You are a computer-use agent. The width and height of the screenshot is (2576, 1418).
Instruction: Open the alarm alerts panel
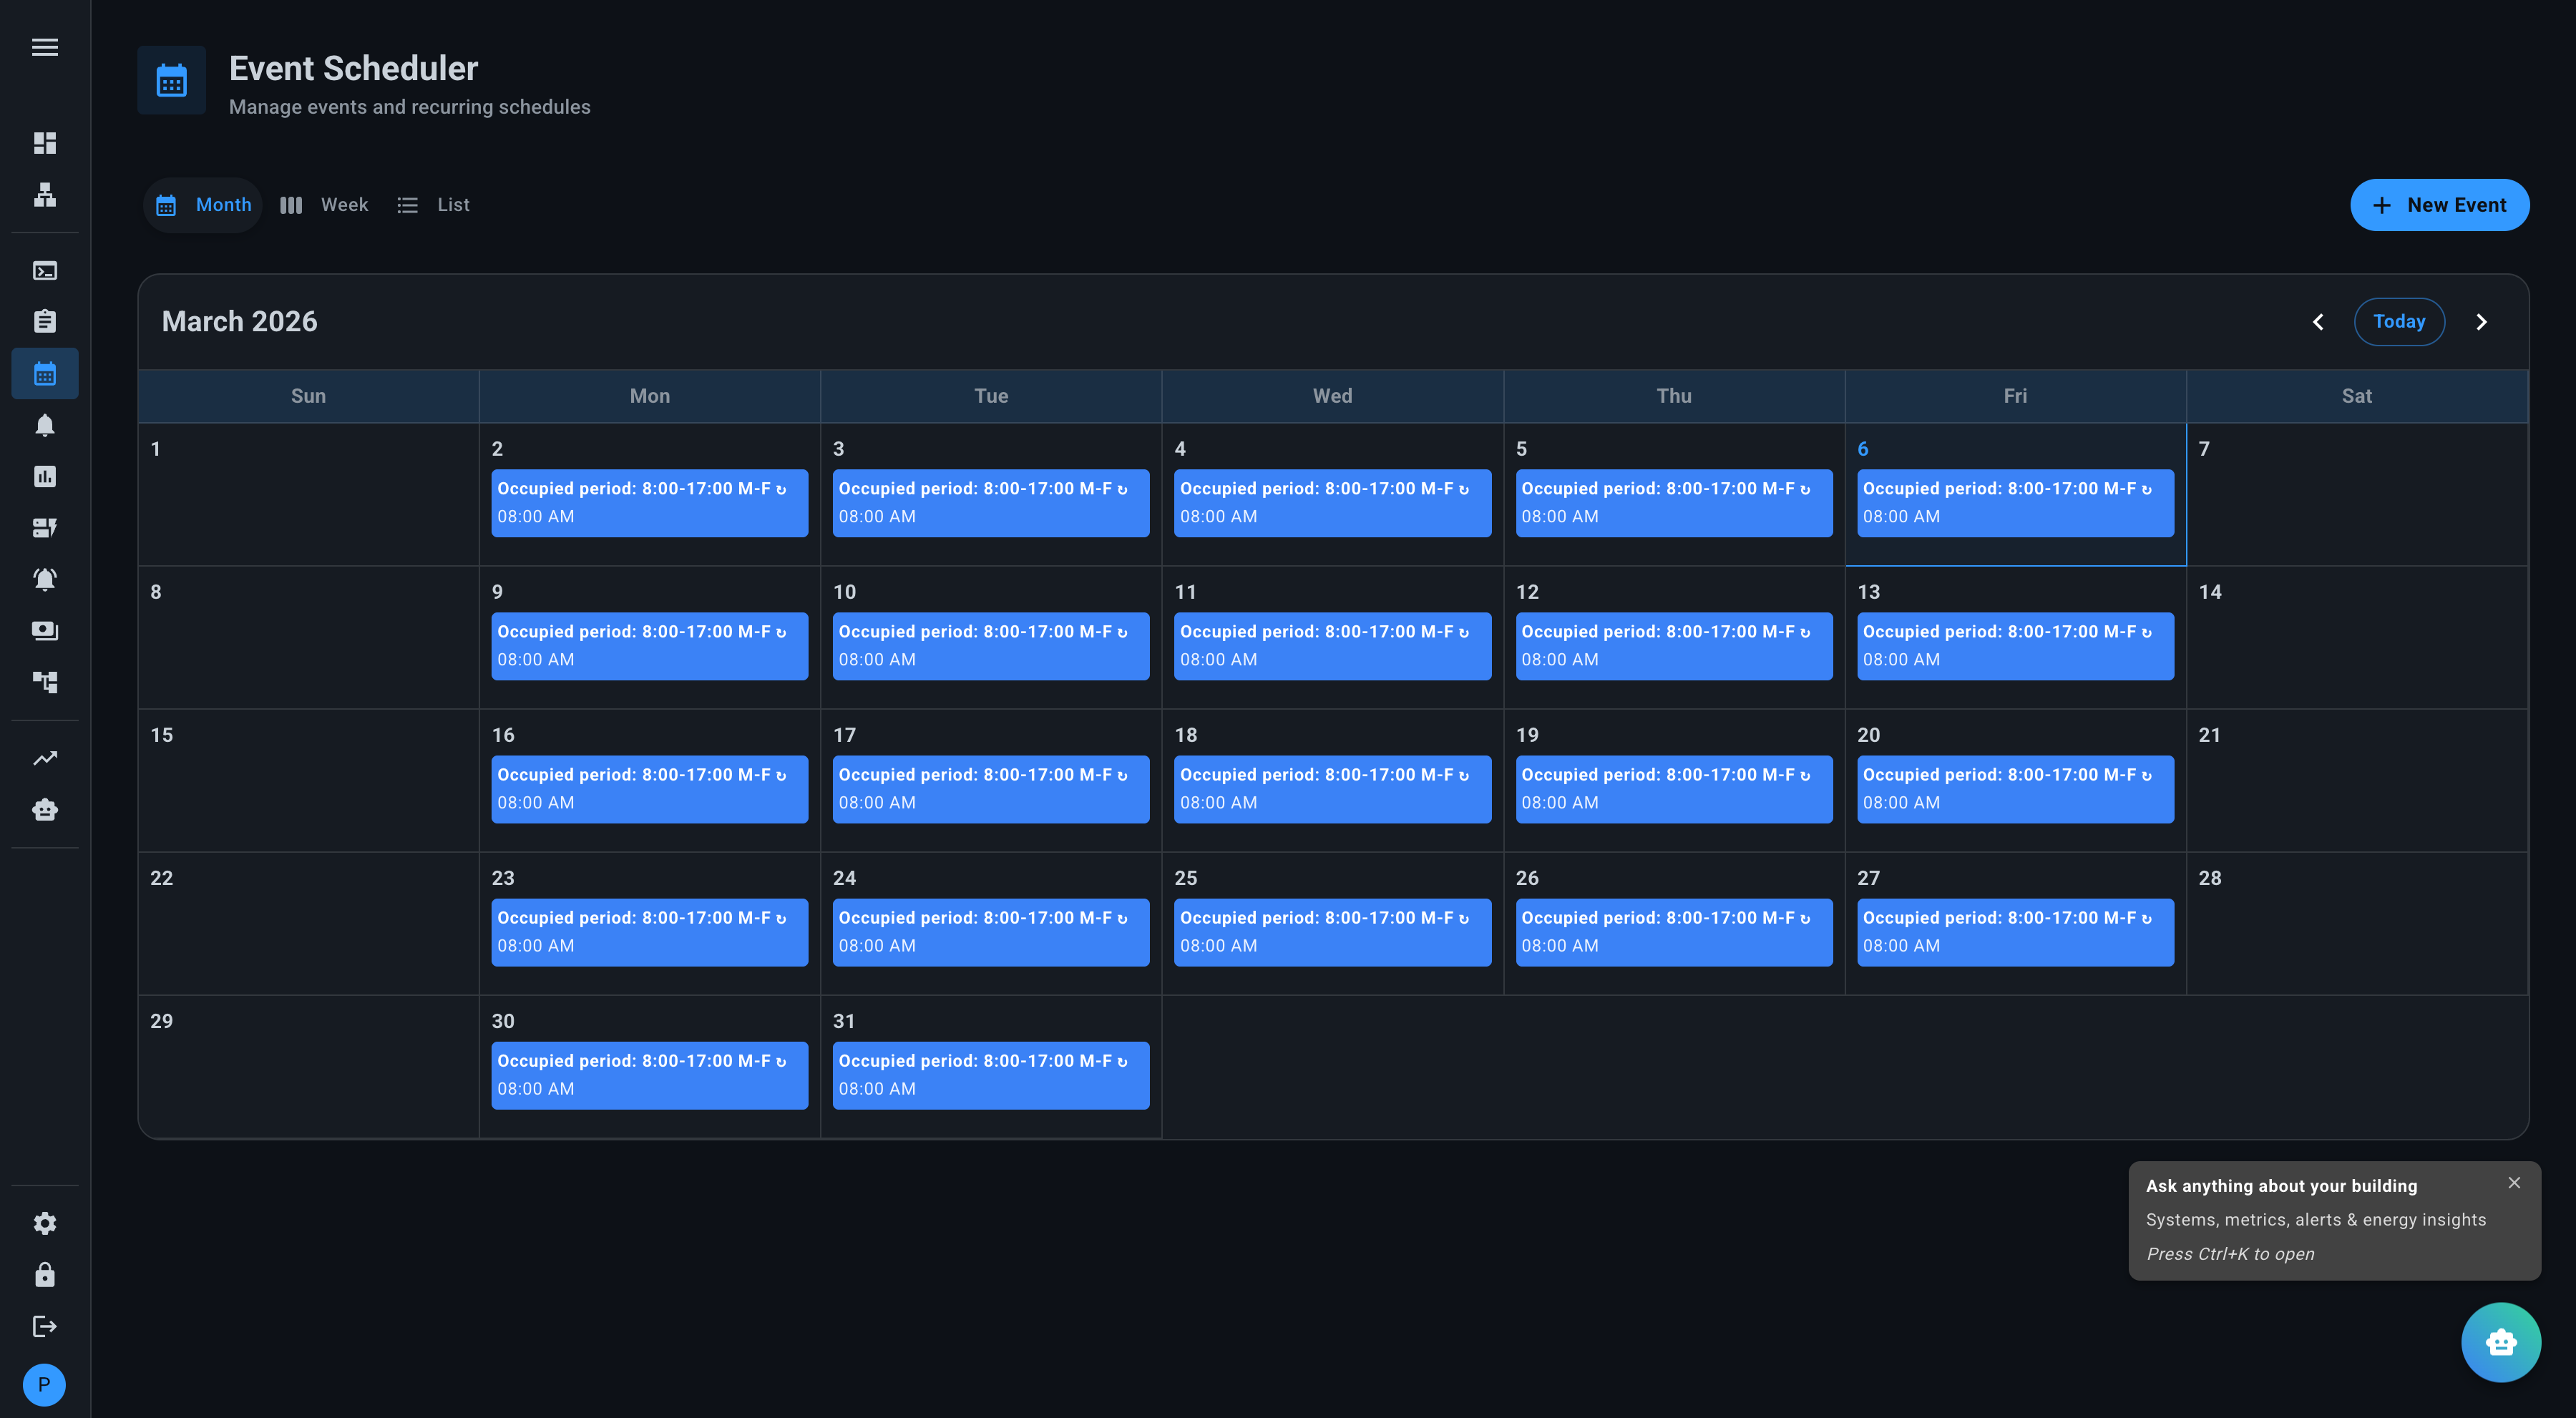(x=44, y=579)
